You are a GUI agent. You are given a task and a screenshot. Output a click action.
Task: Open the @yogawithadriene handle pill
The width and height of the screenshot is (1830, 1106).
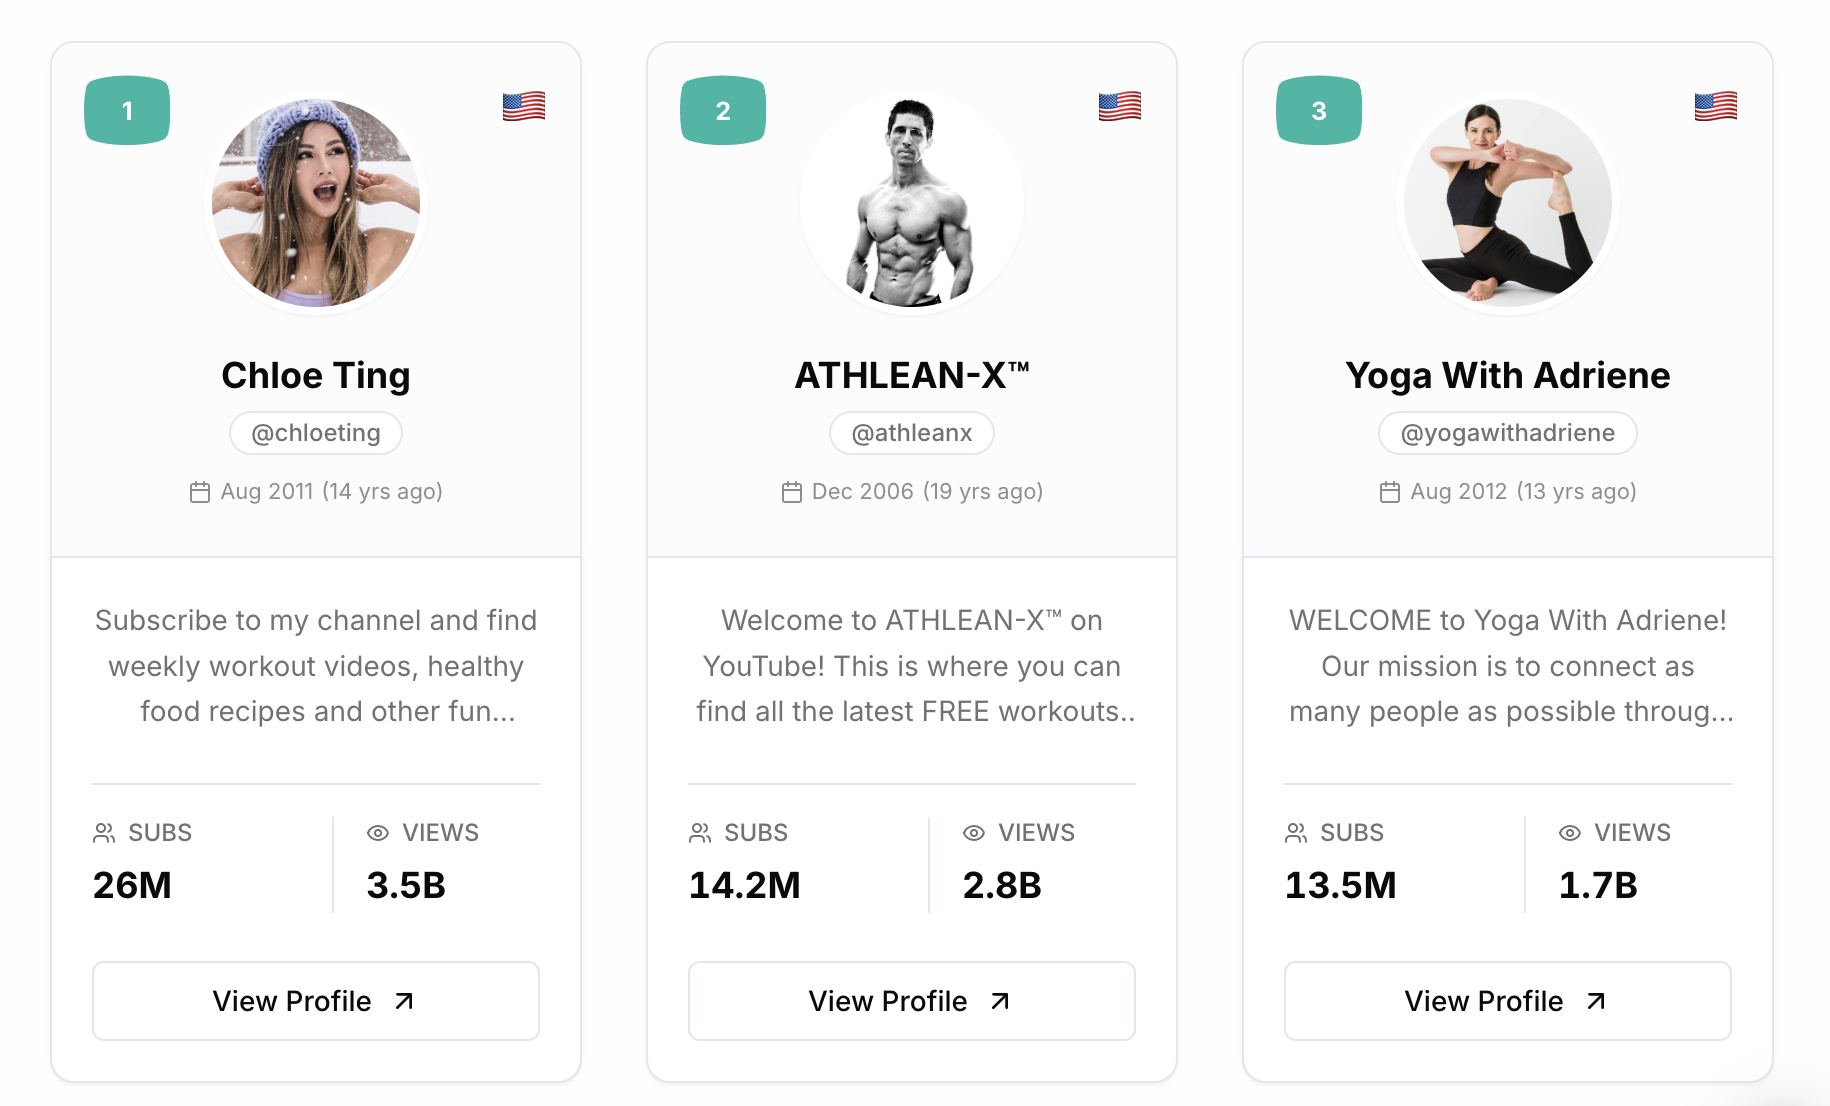[x=1507, y=433]
